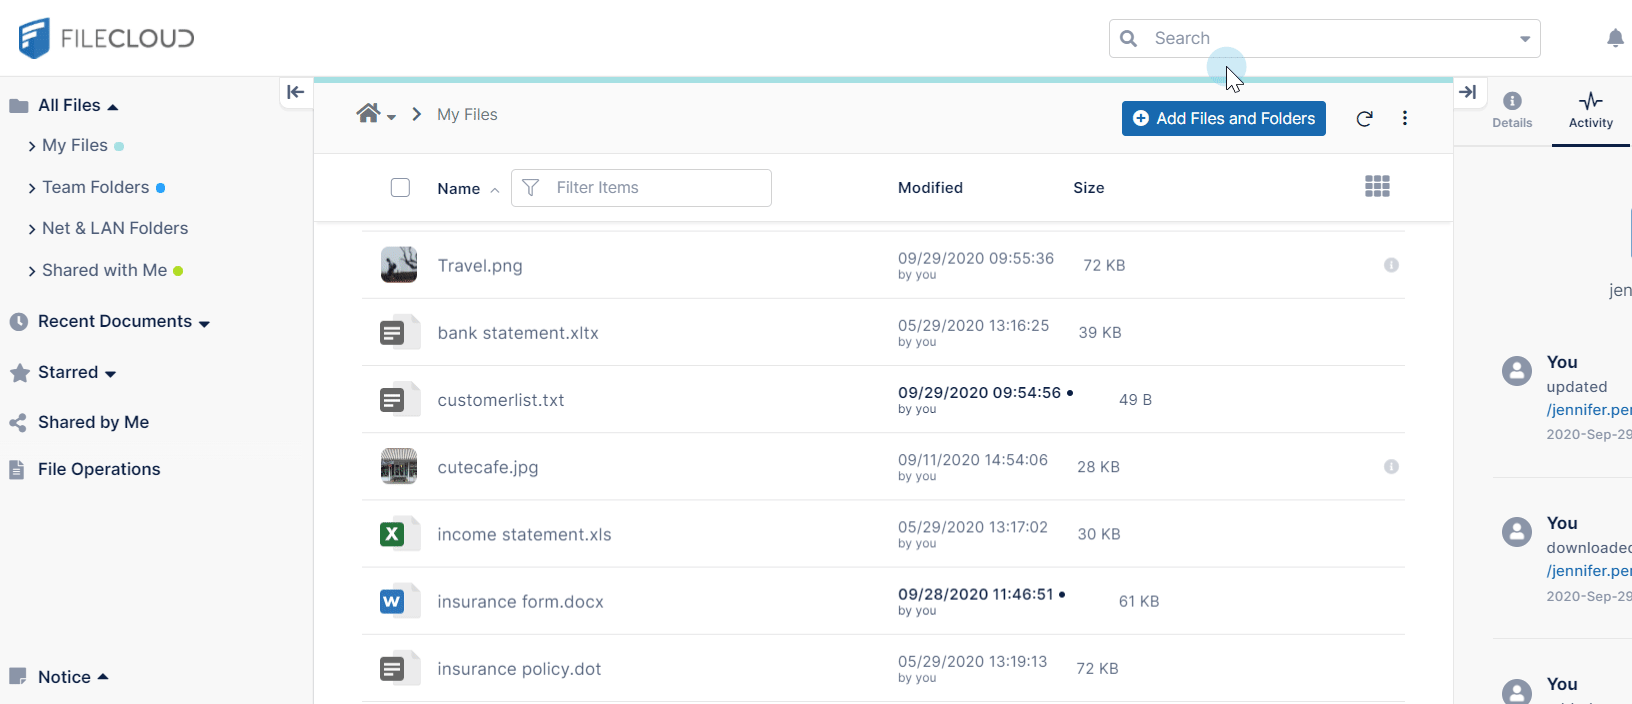Expand Team Folders in sidebar
The width and height of the screenshot is (1632, 704).
pyautogui.click(x=32, y=188)
